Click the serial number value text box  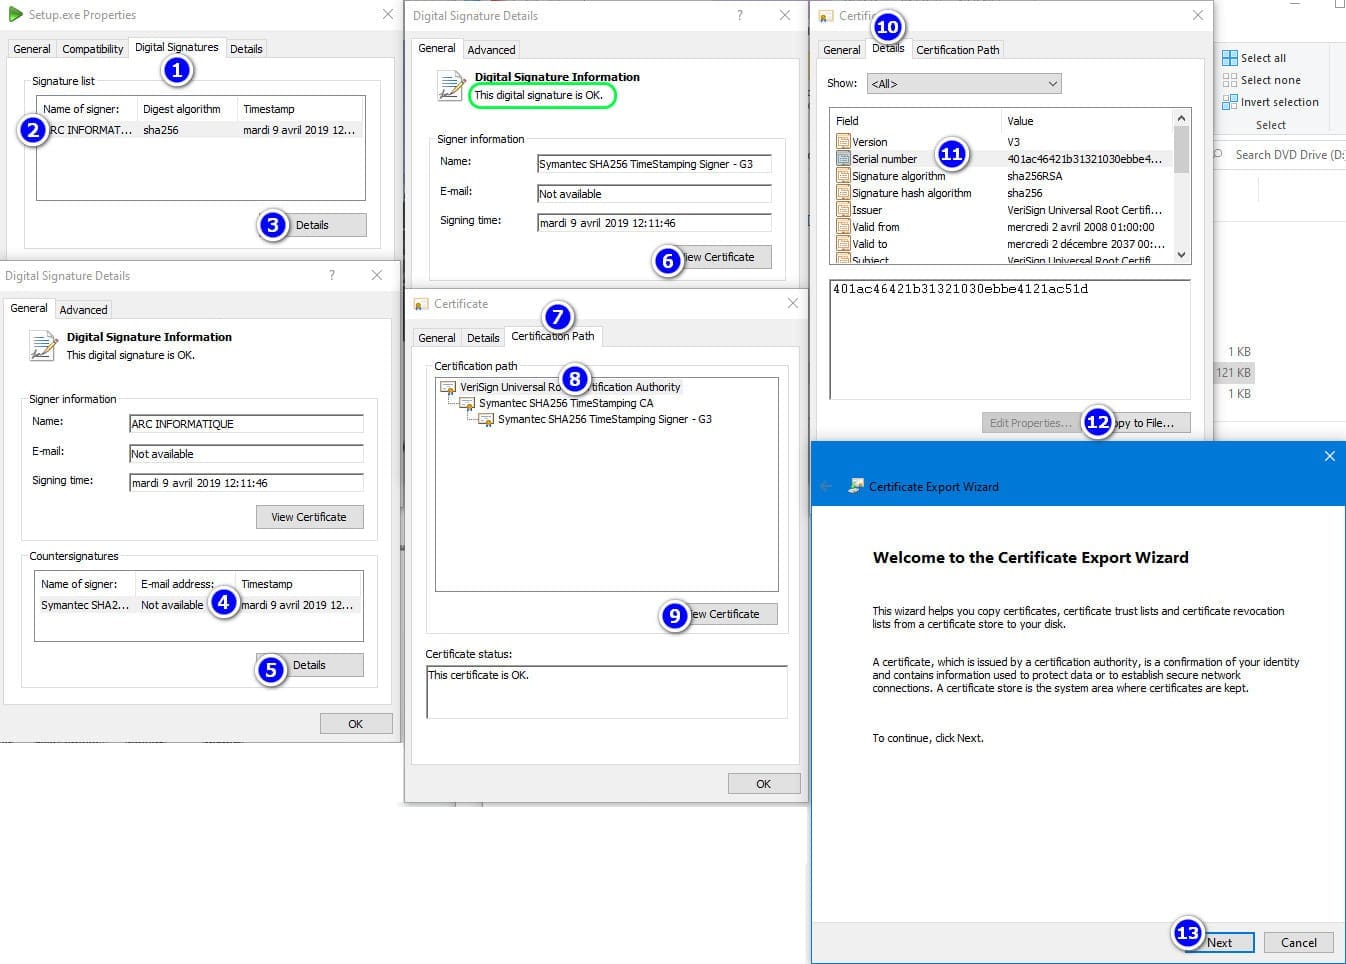click(x=1009, y=339)
